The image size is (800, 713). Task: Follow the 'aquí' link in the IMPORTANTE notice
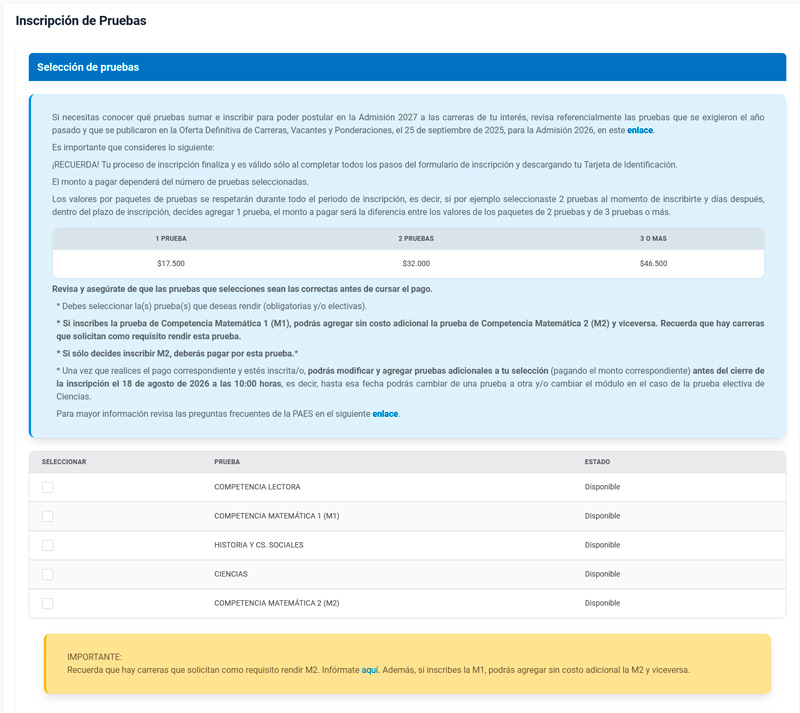coord(370,670)
